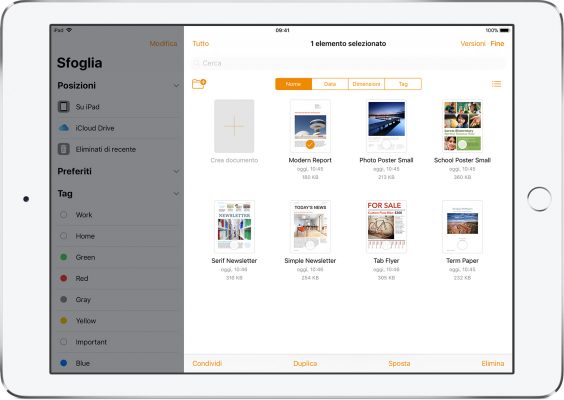Tap the new folder icon
Image resolution: width=564 pixels, height=400 pixels.
pos(199,84)
